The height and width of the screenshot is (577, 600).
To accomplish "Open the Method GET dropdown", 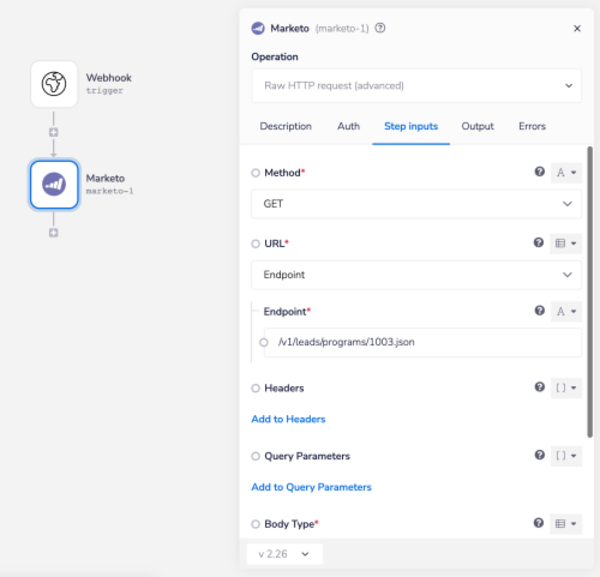I will point(416,204).
